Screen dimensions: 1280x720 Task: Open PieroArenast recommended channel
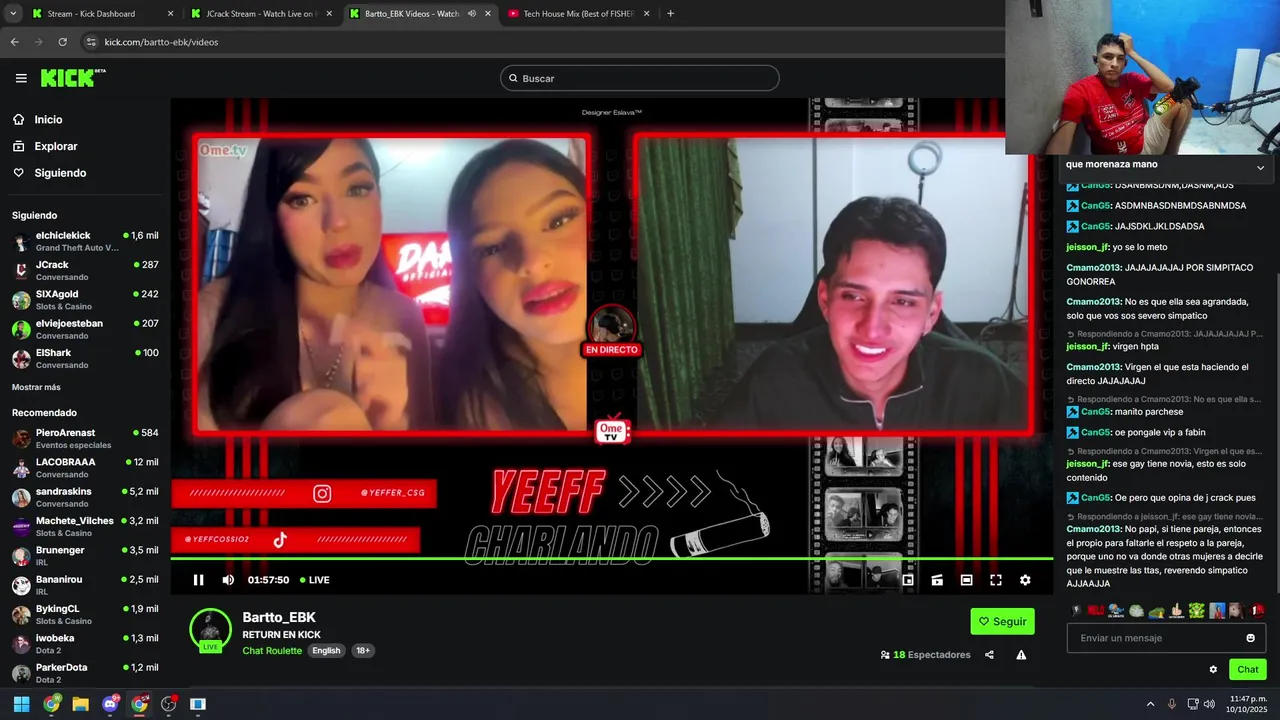point(85,438)
